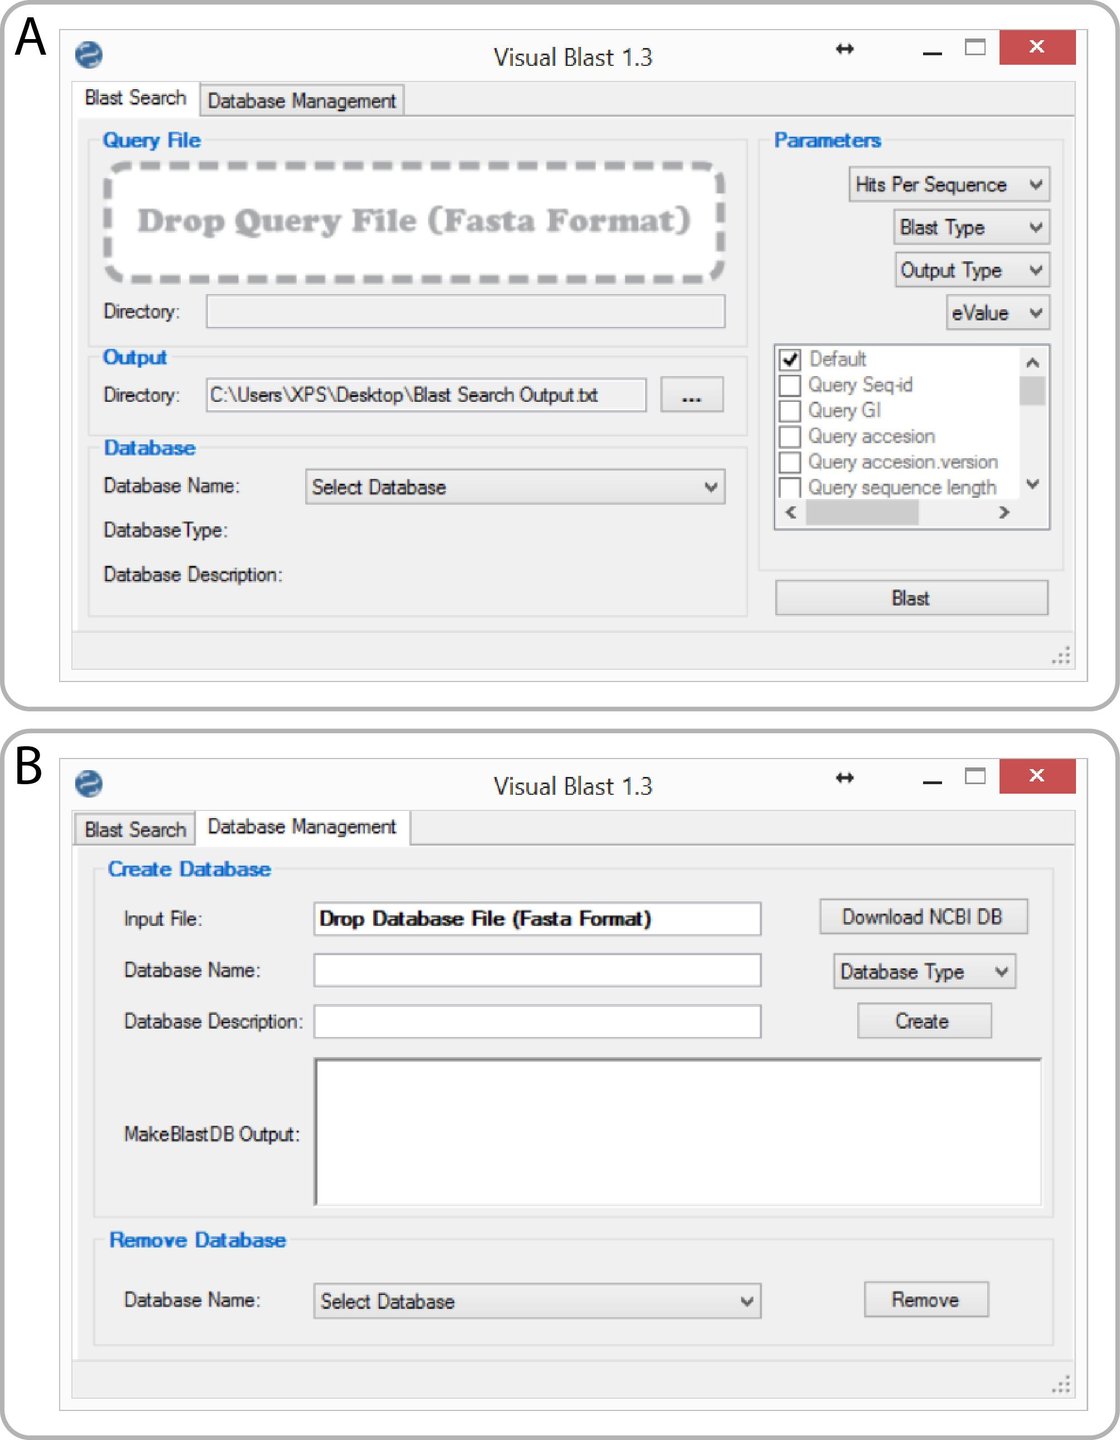Maximize the panel A Visual Blast window
This screenshot has width=1120, height=1440.
click(x=976, y=47)
